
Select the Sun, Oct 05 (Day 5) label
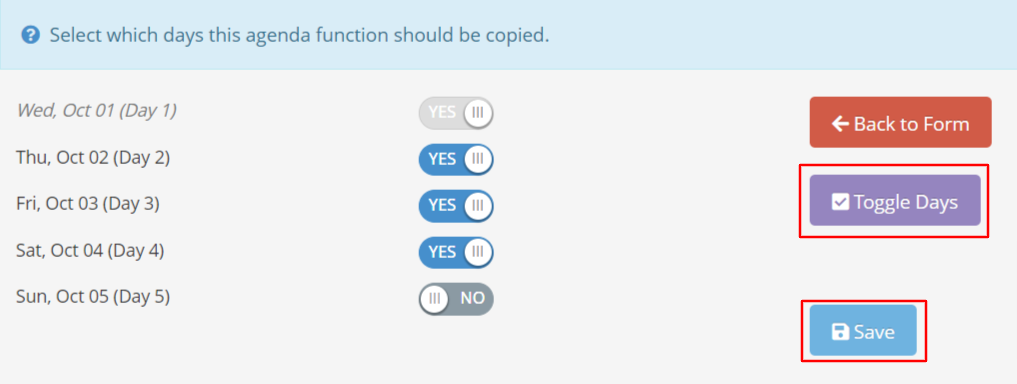pos(93,297)
